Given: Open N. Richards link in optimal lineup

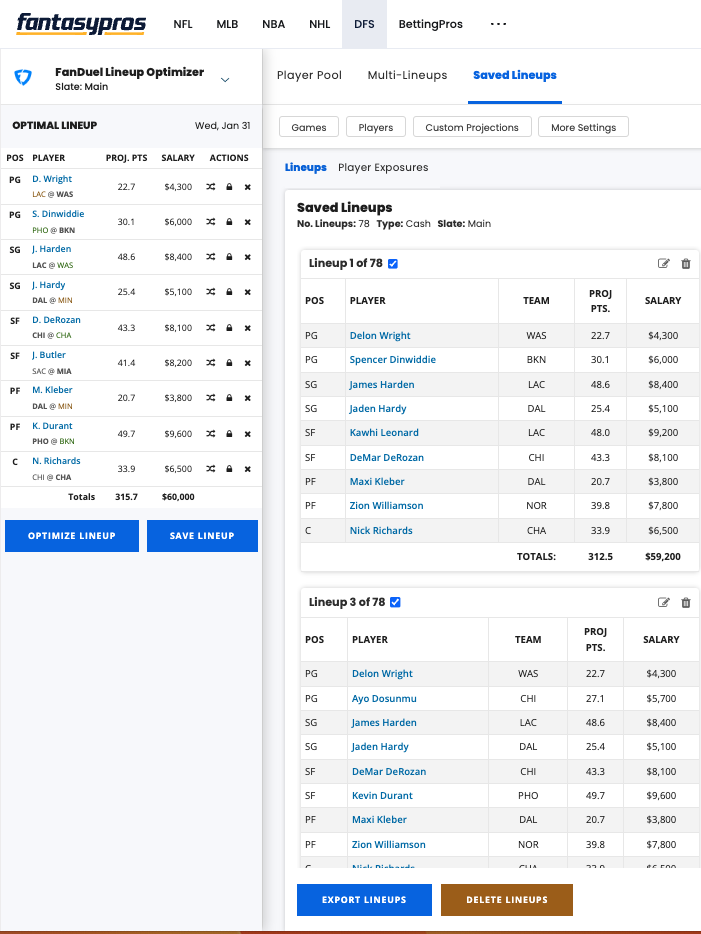Looking at the screenshot, I should [x=56, y=461].
